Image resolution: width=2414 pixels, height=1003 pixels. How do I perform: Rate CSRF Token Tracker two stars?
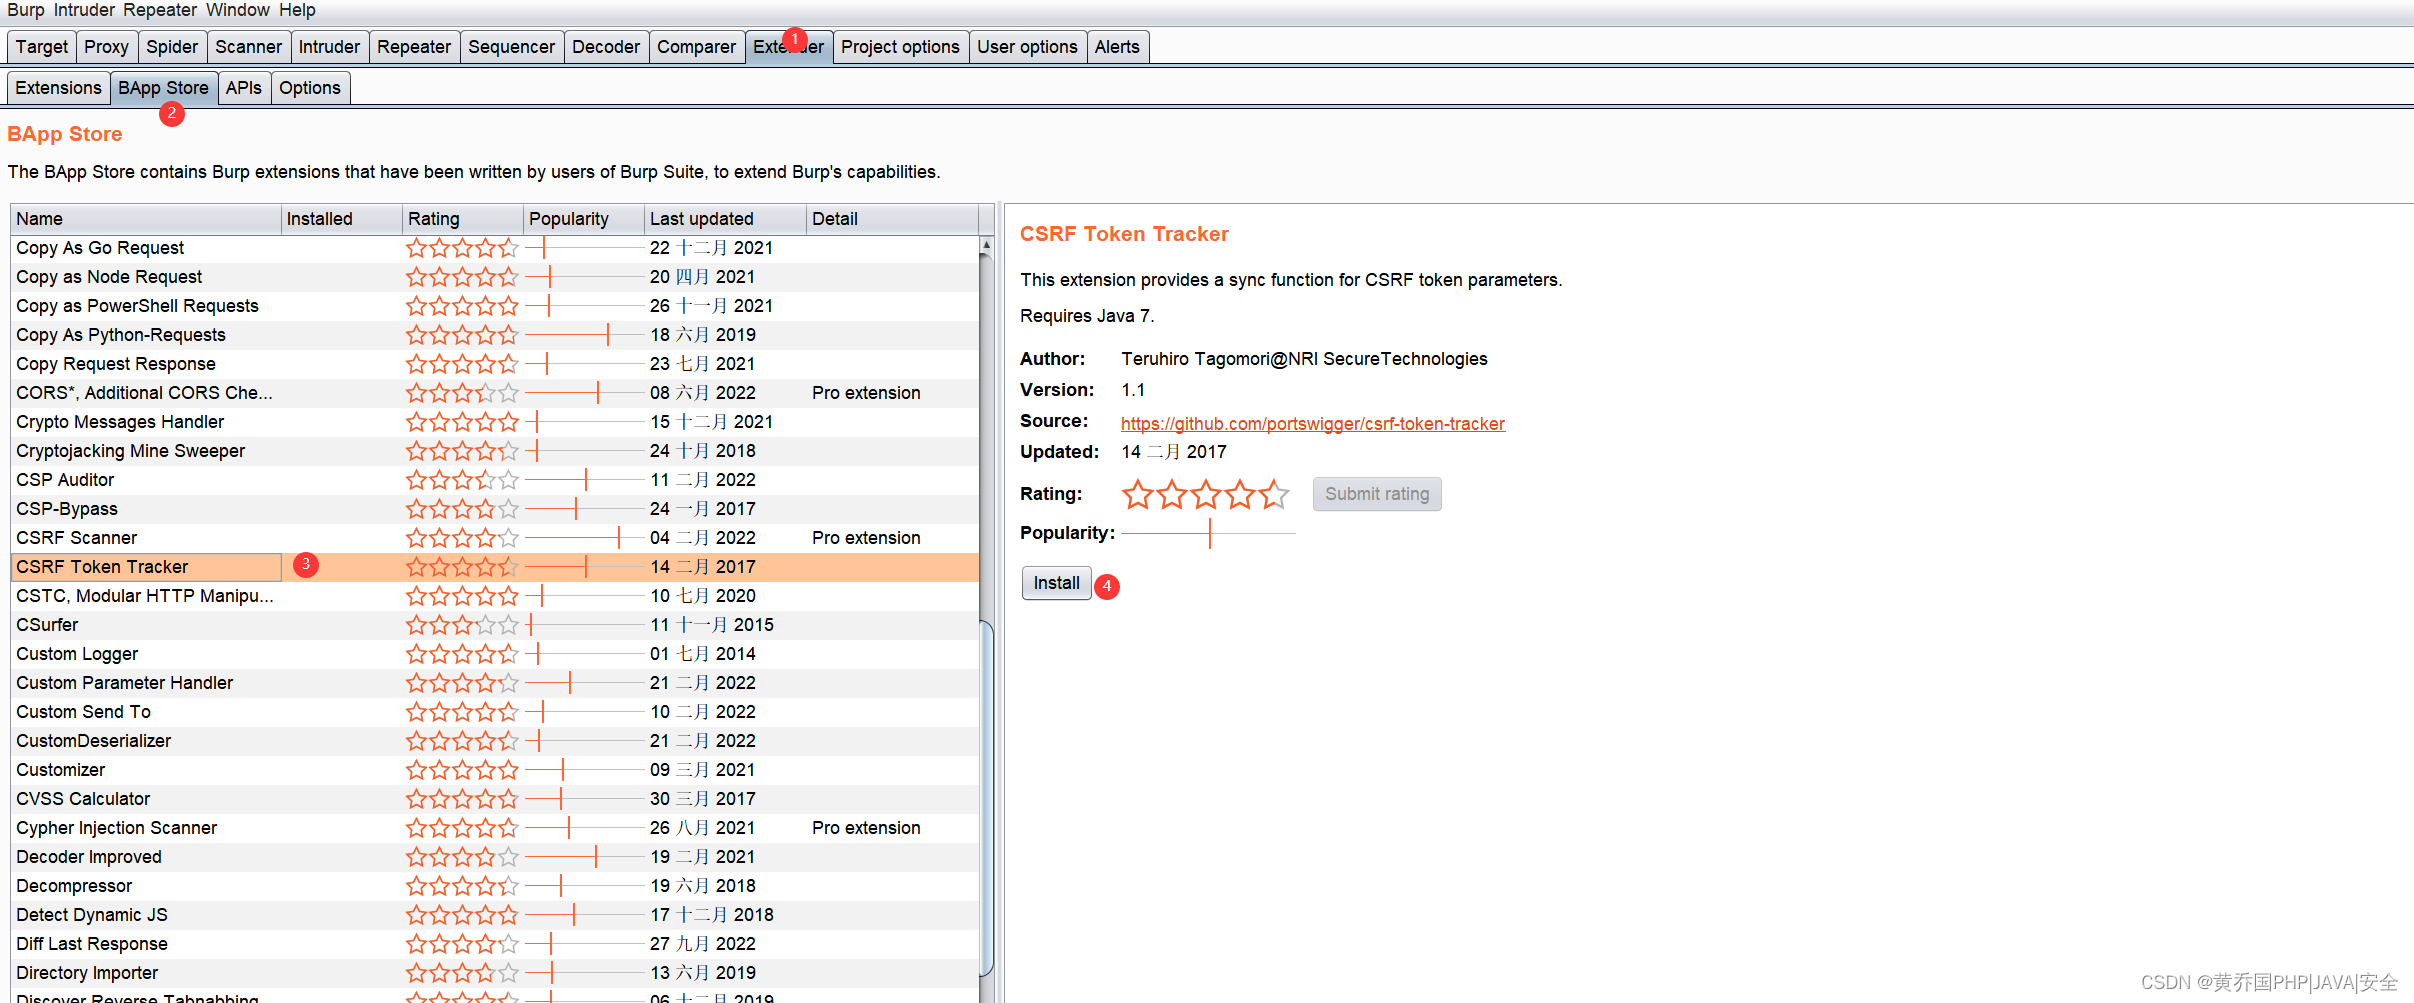pyautogui.click(x=1172, y=494)
